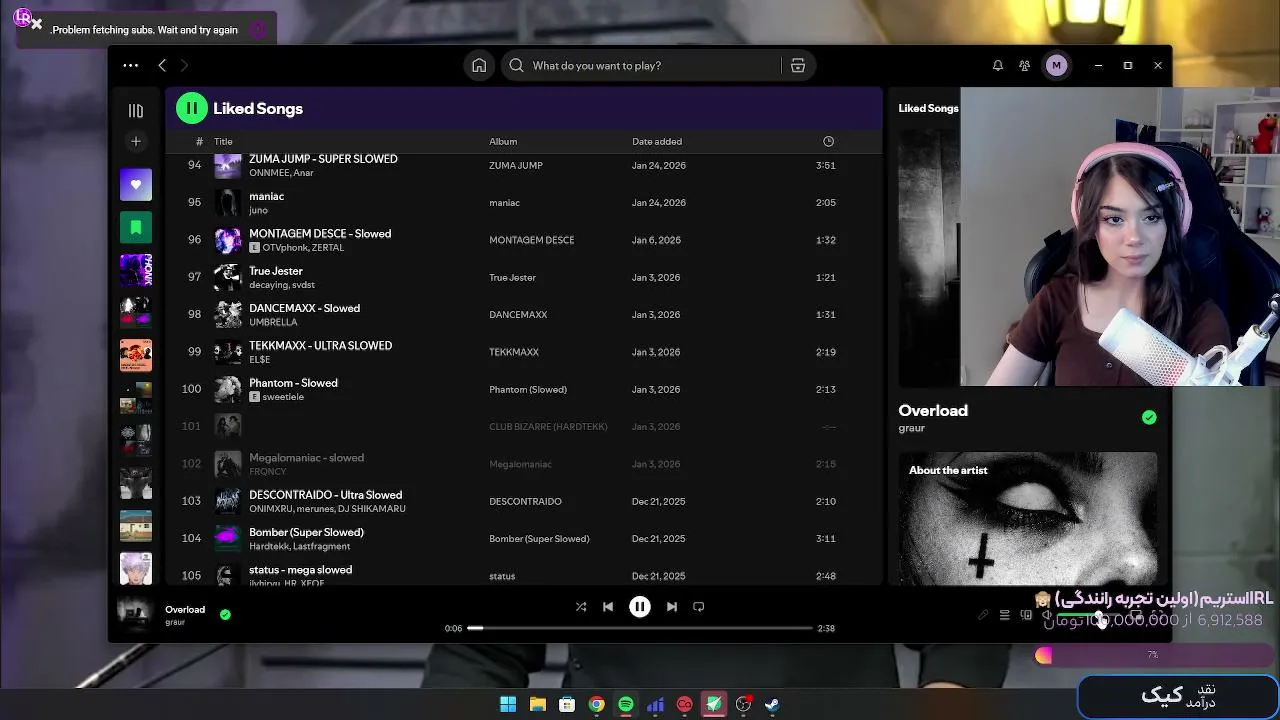Pause playback in the player bar
Viewport: 1280px width, 720px height.
(x=640, y=606)
